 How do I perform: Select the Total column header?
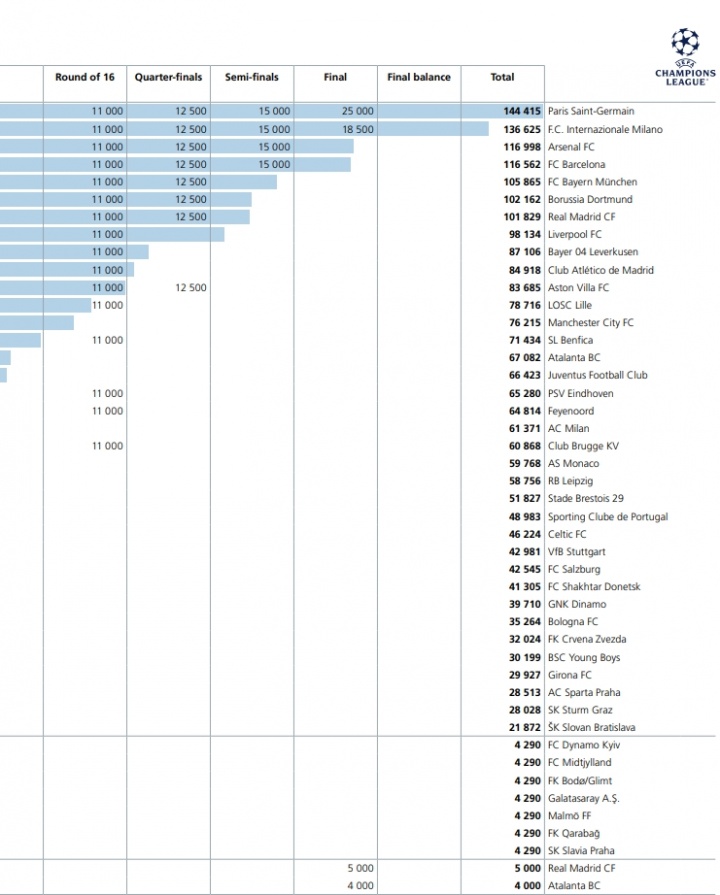coord(502,77)
